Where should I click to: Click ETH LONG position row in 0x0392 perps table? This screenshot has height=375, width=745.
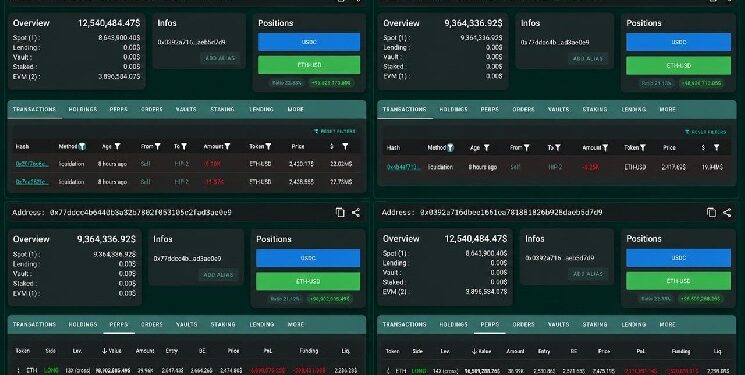(x=556, y=371)
